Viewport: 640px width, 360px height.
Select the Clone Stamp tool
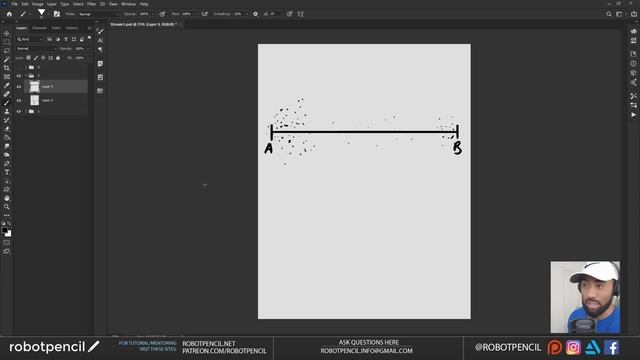(x=7, y=111)
